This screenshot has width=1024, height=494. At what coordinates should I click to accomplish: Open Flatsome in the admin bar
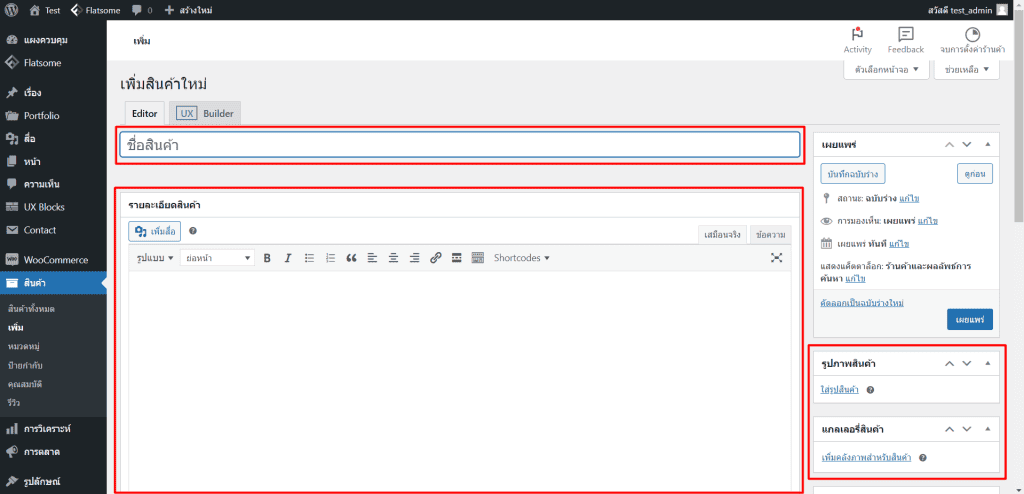click(95, 10)
